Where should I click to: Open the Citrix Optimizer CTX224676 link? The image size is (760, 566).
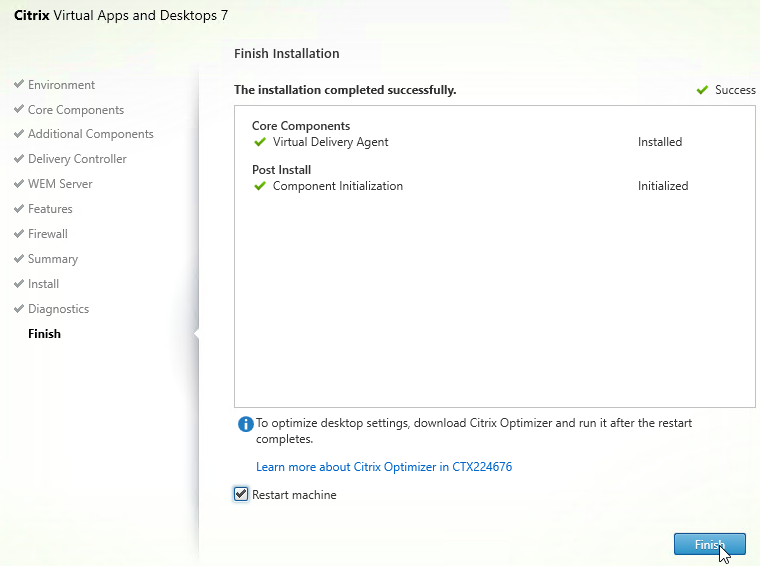pos(384,467)
